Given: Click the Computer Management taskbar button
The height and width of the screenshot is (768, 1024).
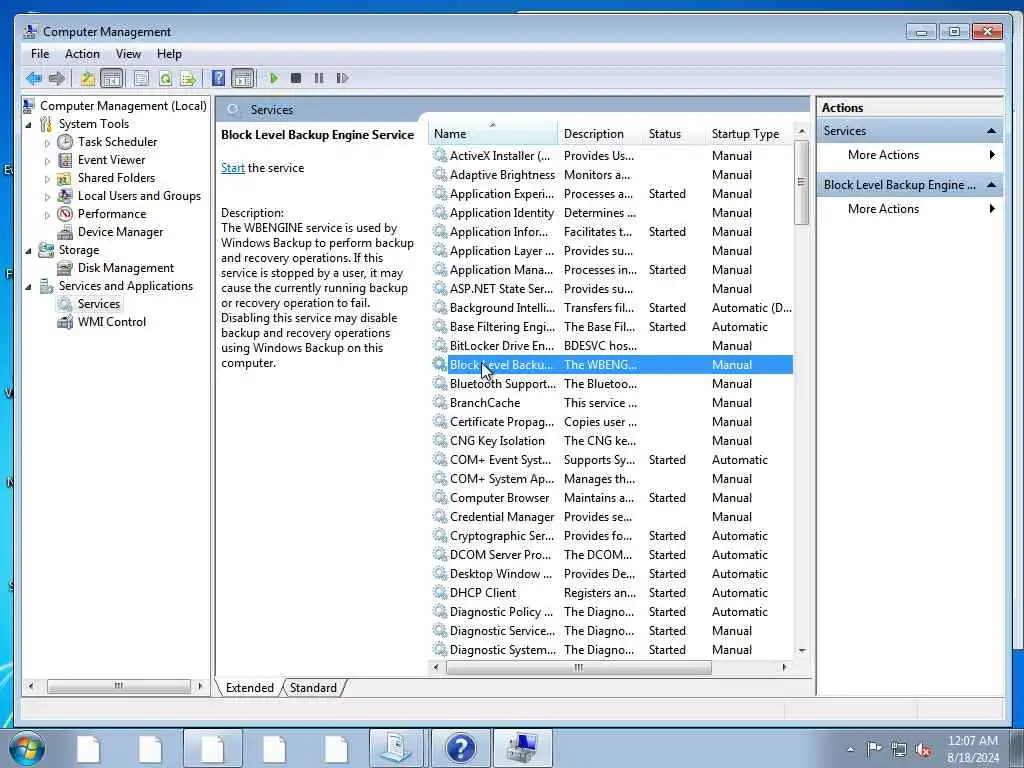Looking at the screenshot, I should pyautogui.click(x=522, y=748).
